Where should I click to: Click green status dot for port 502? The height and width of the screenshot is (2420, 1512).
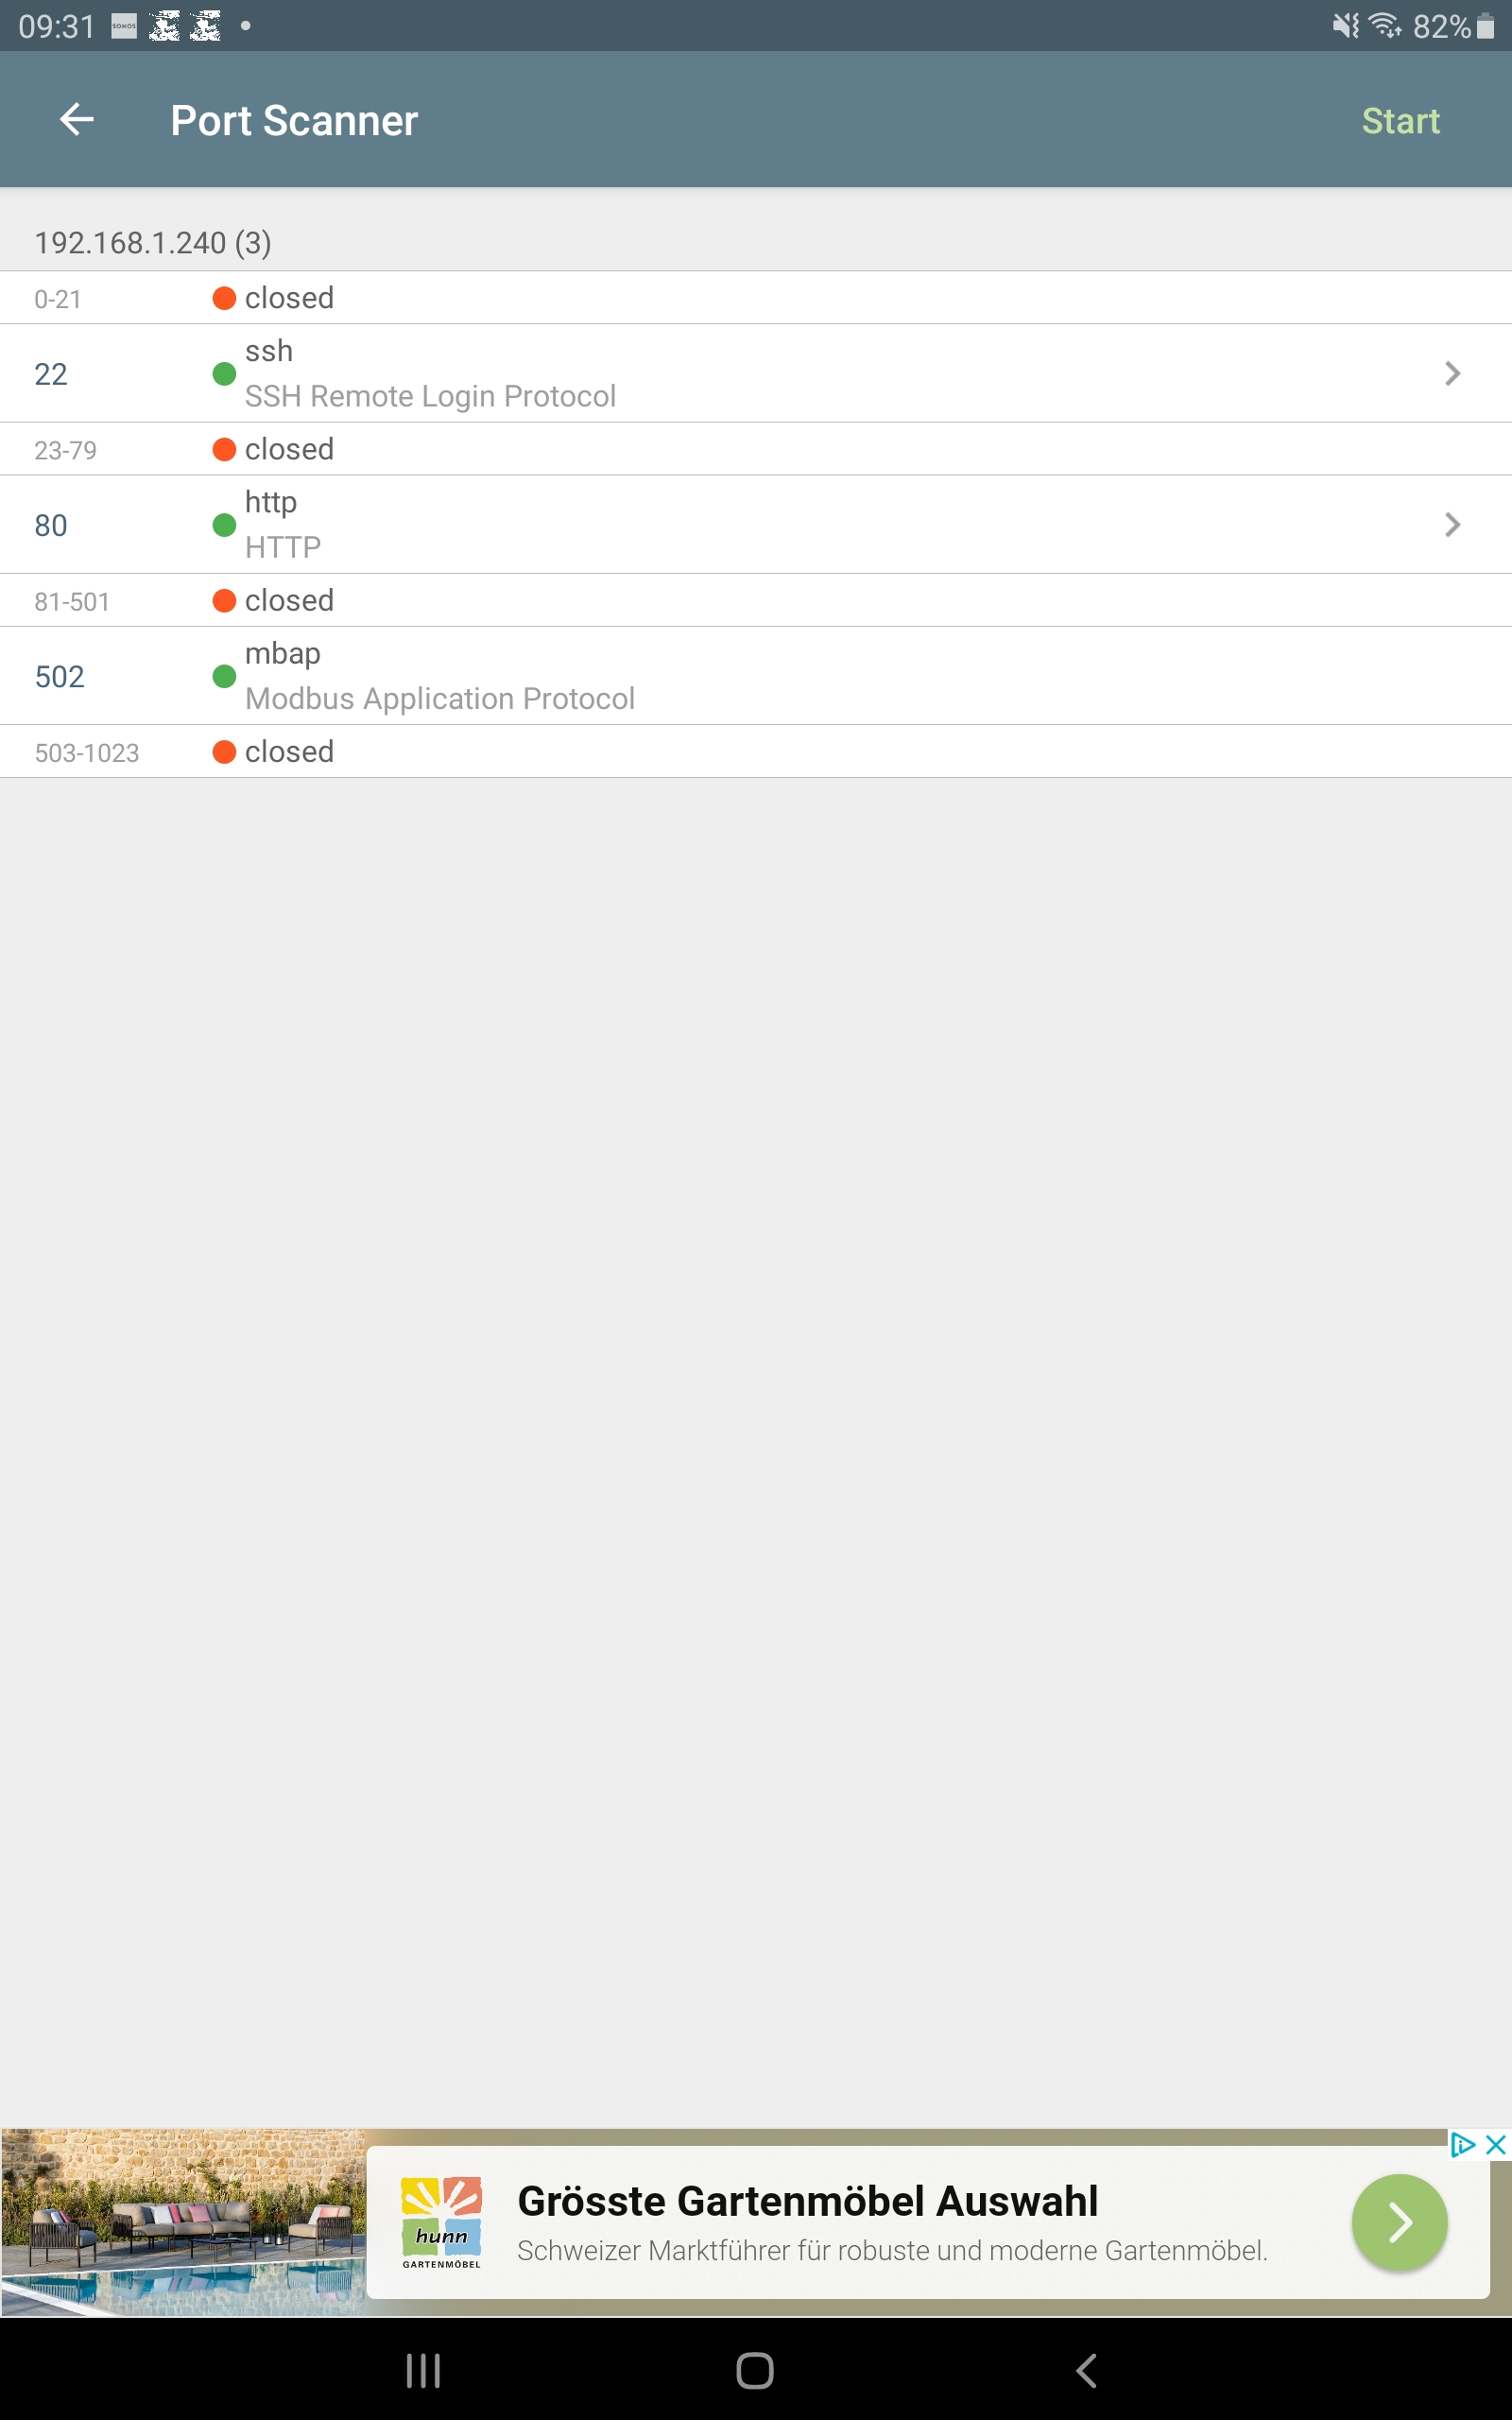tap(224, 676)
